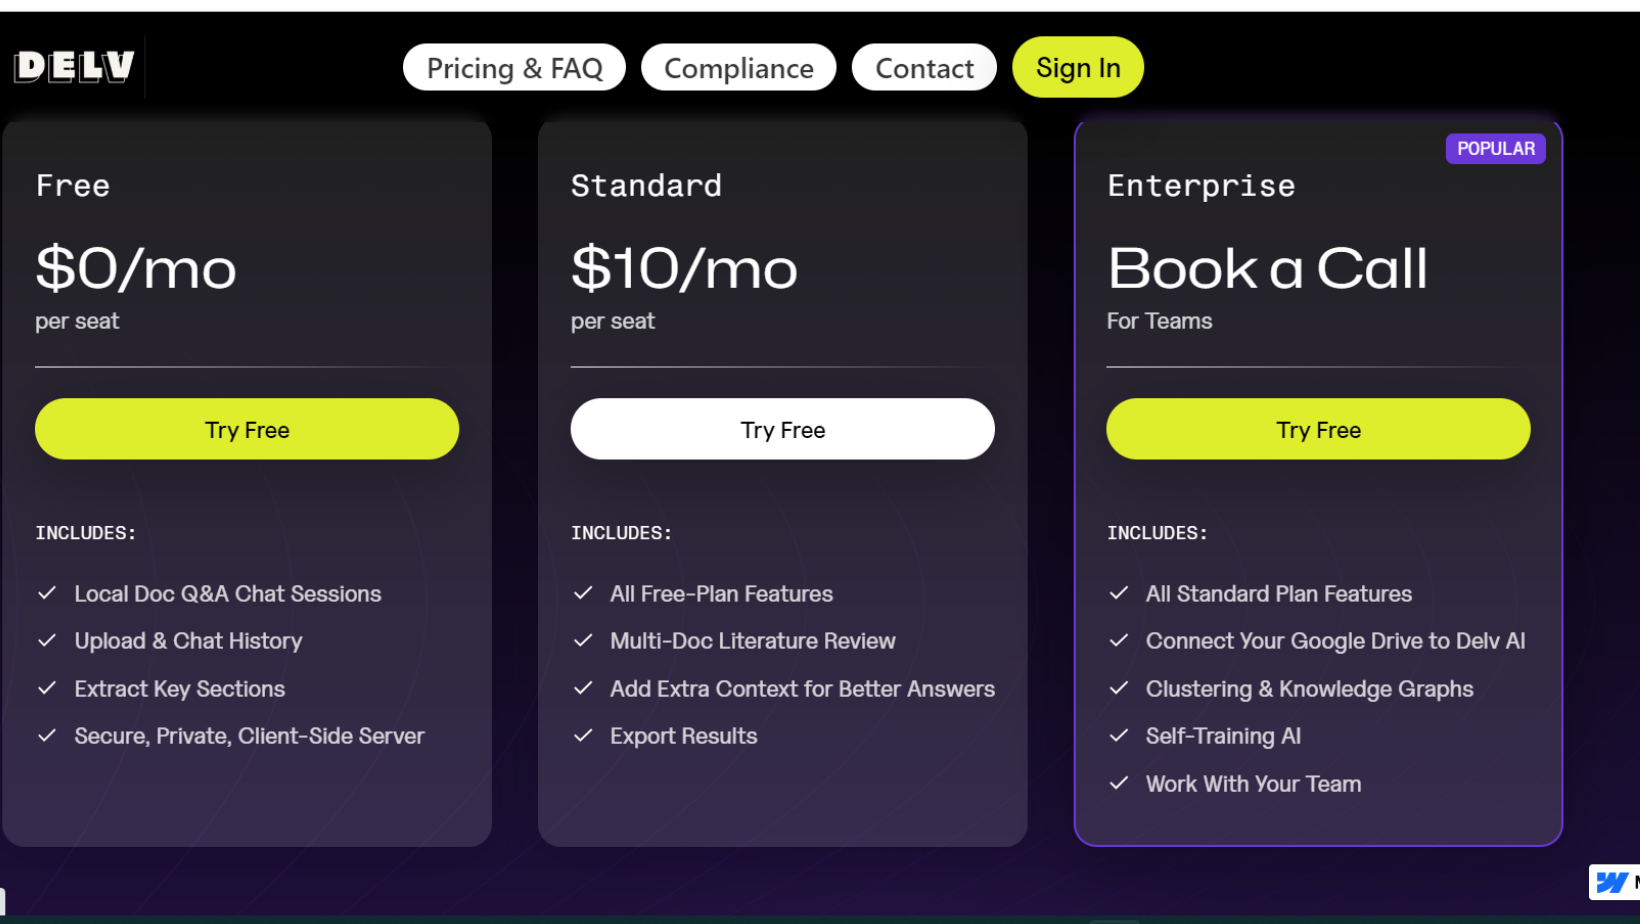Go to the Compliance page
1640x924 pixels.
coord(738,68)
